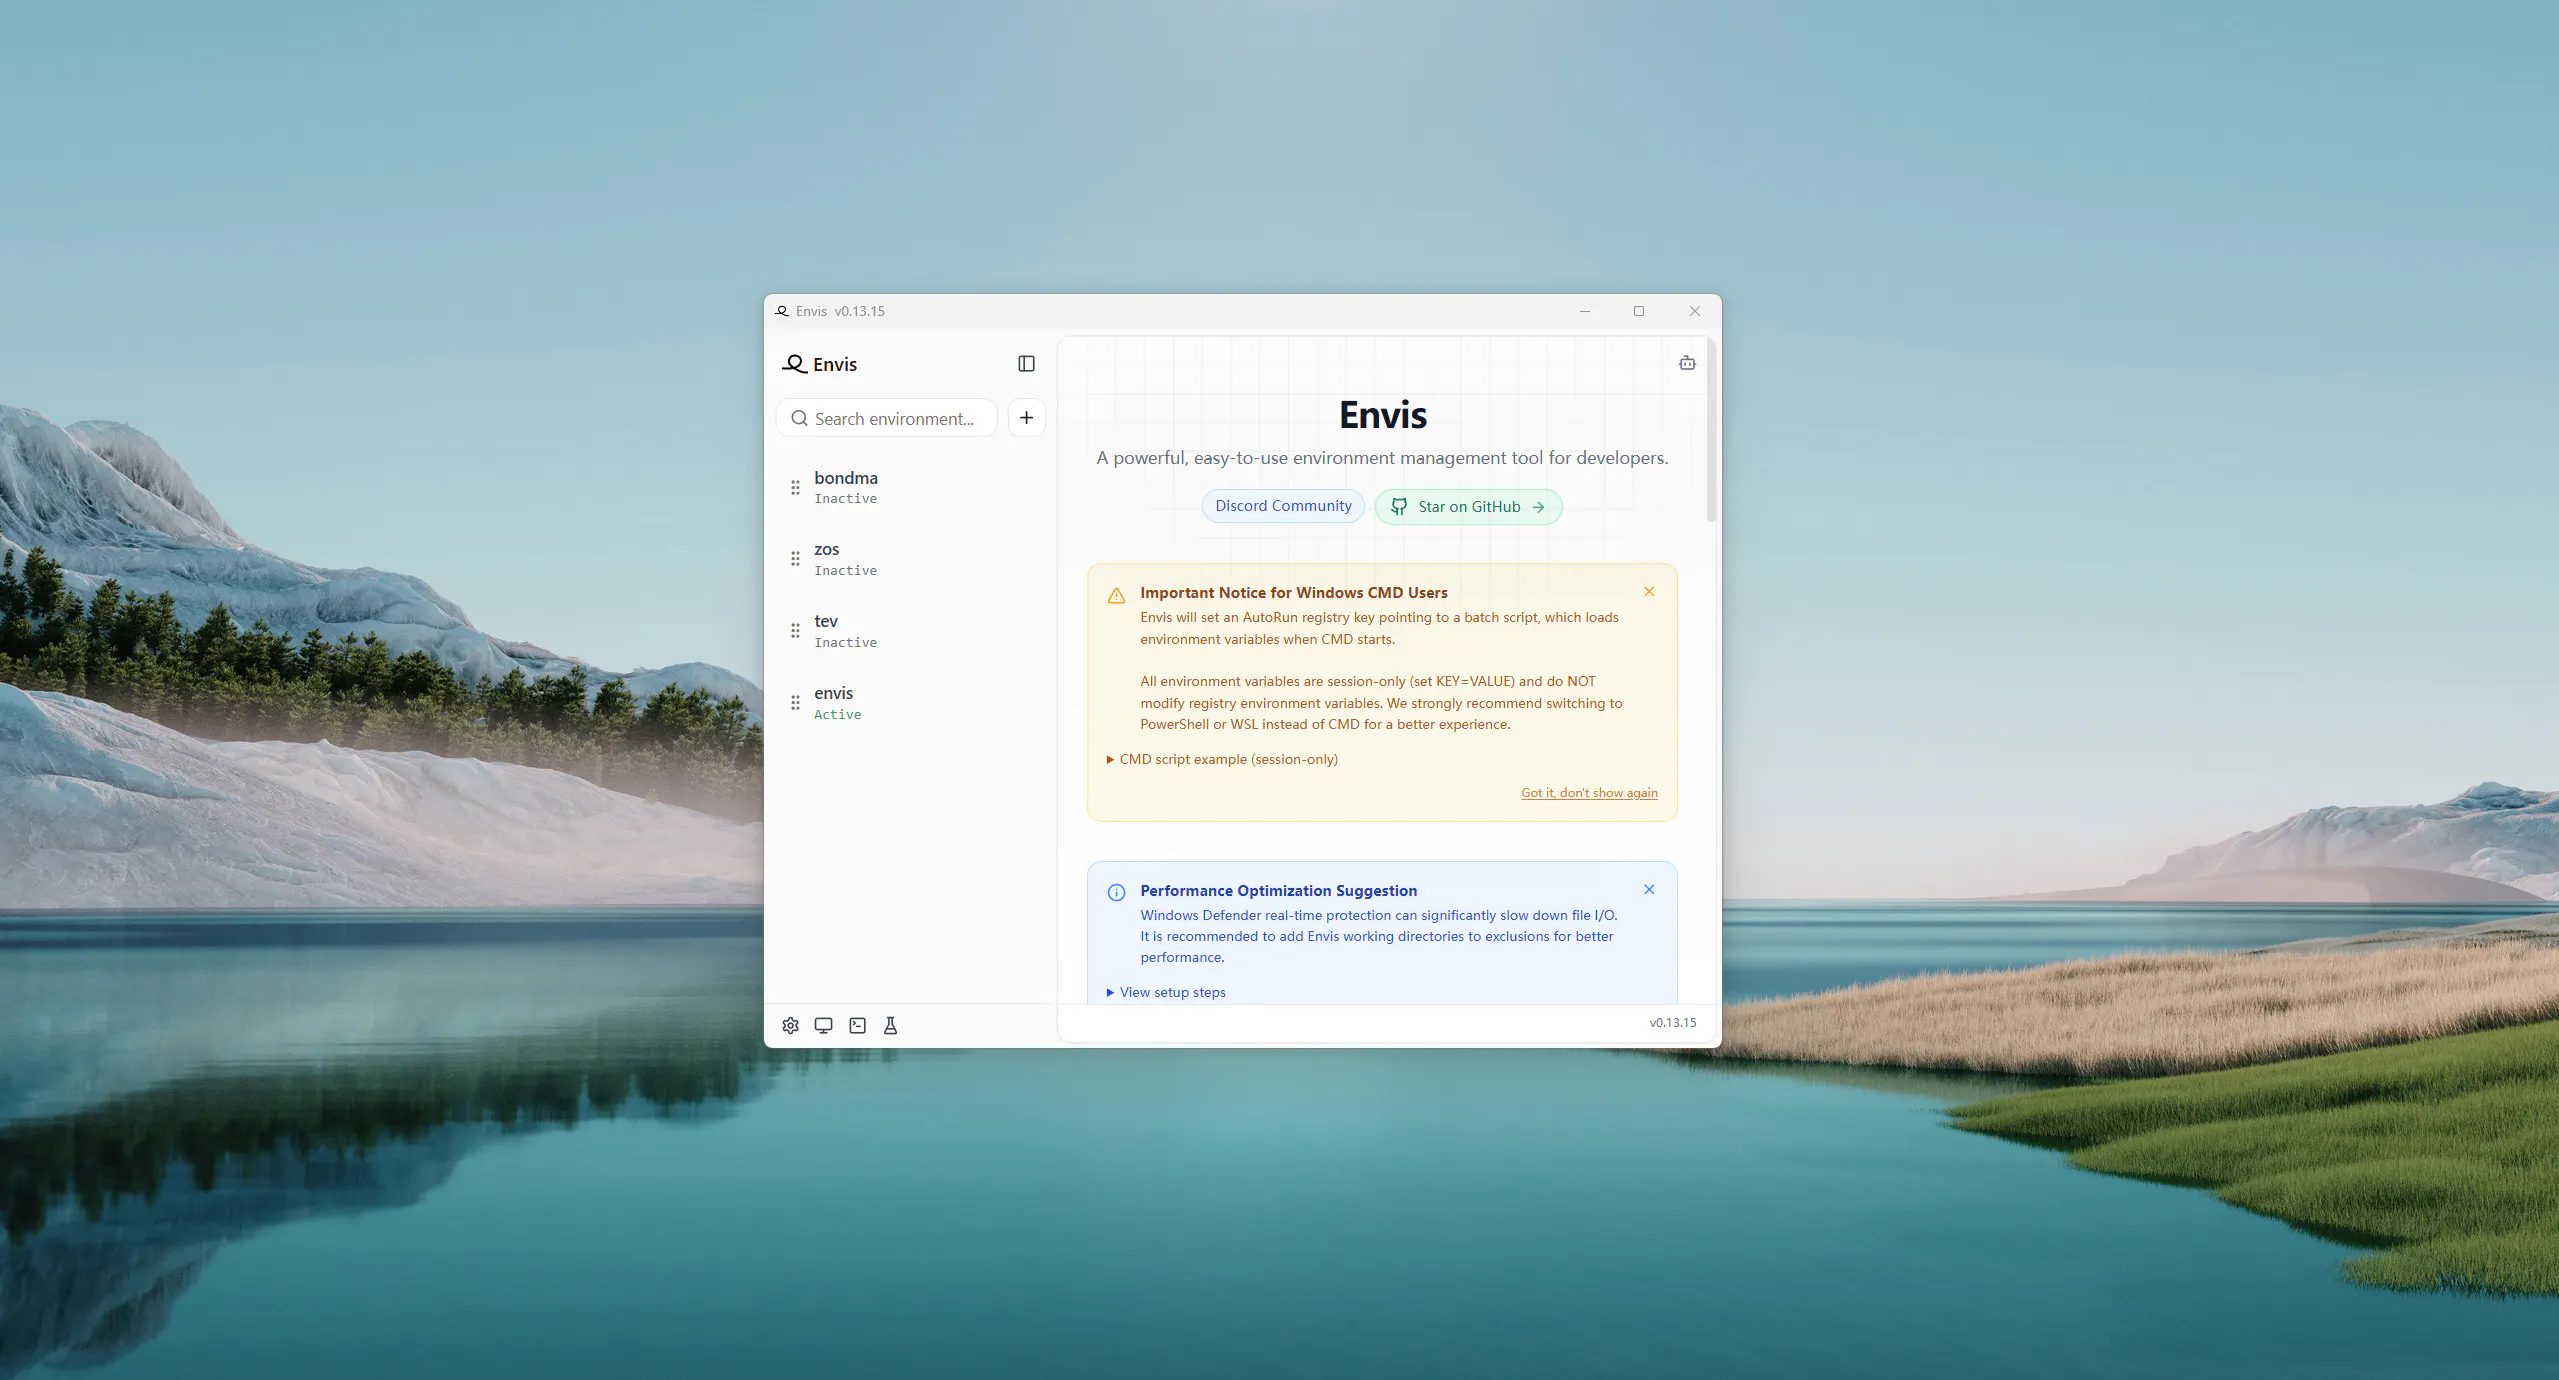Open the settings gear in sidebar footer
This screenshot has height=1380, width=2559.
pos(790,1025)
